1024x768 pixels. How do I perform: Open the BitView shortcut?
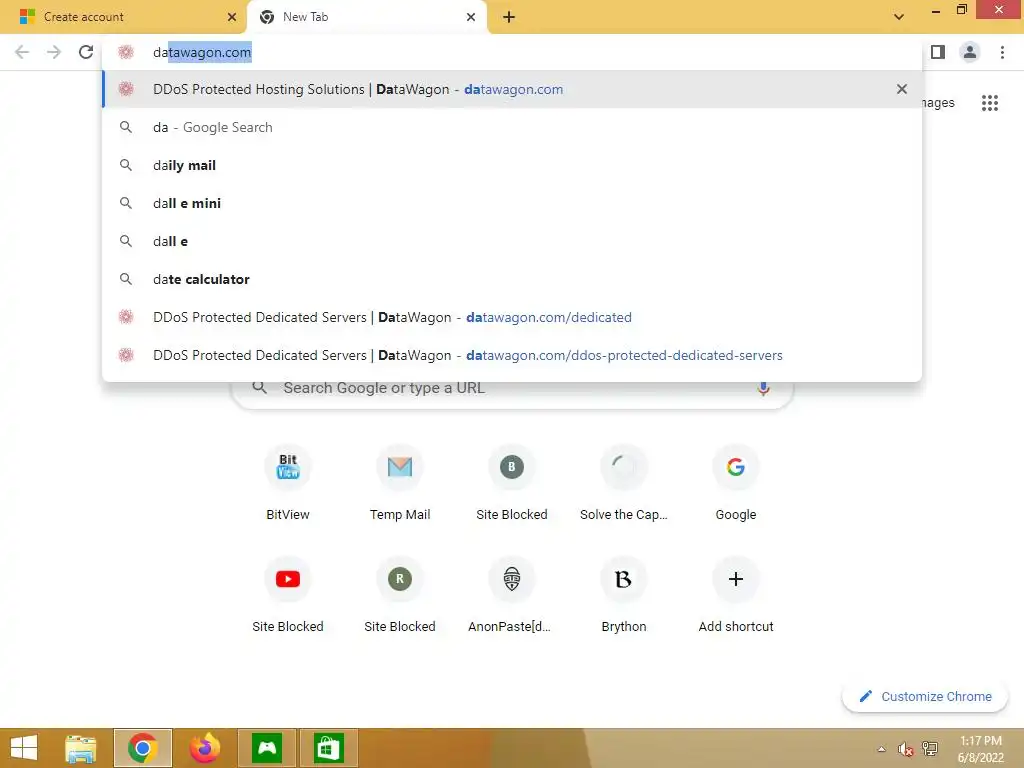[288, 483]
